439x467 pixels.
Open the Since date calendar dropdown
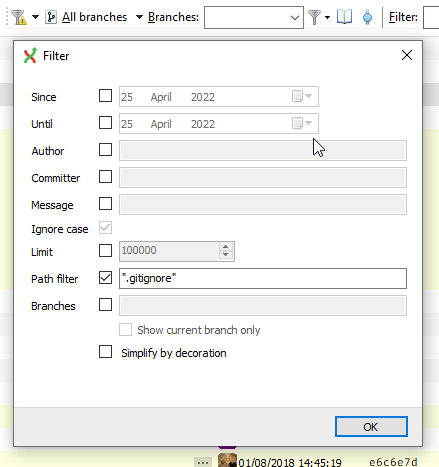(x=302, y=96)
